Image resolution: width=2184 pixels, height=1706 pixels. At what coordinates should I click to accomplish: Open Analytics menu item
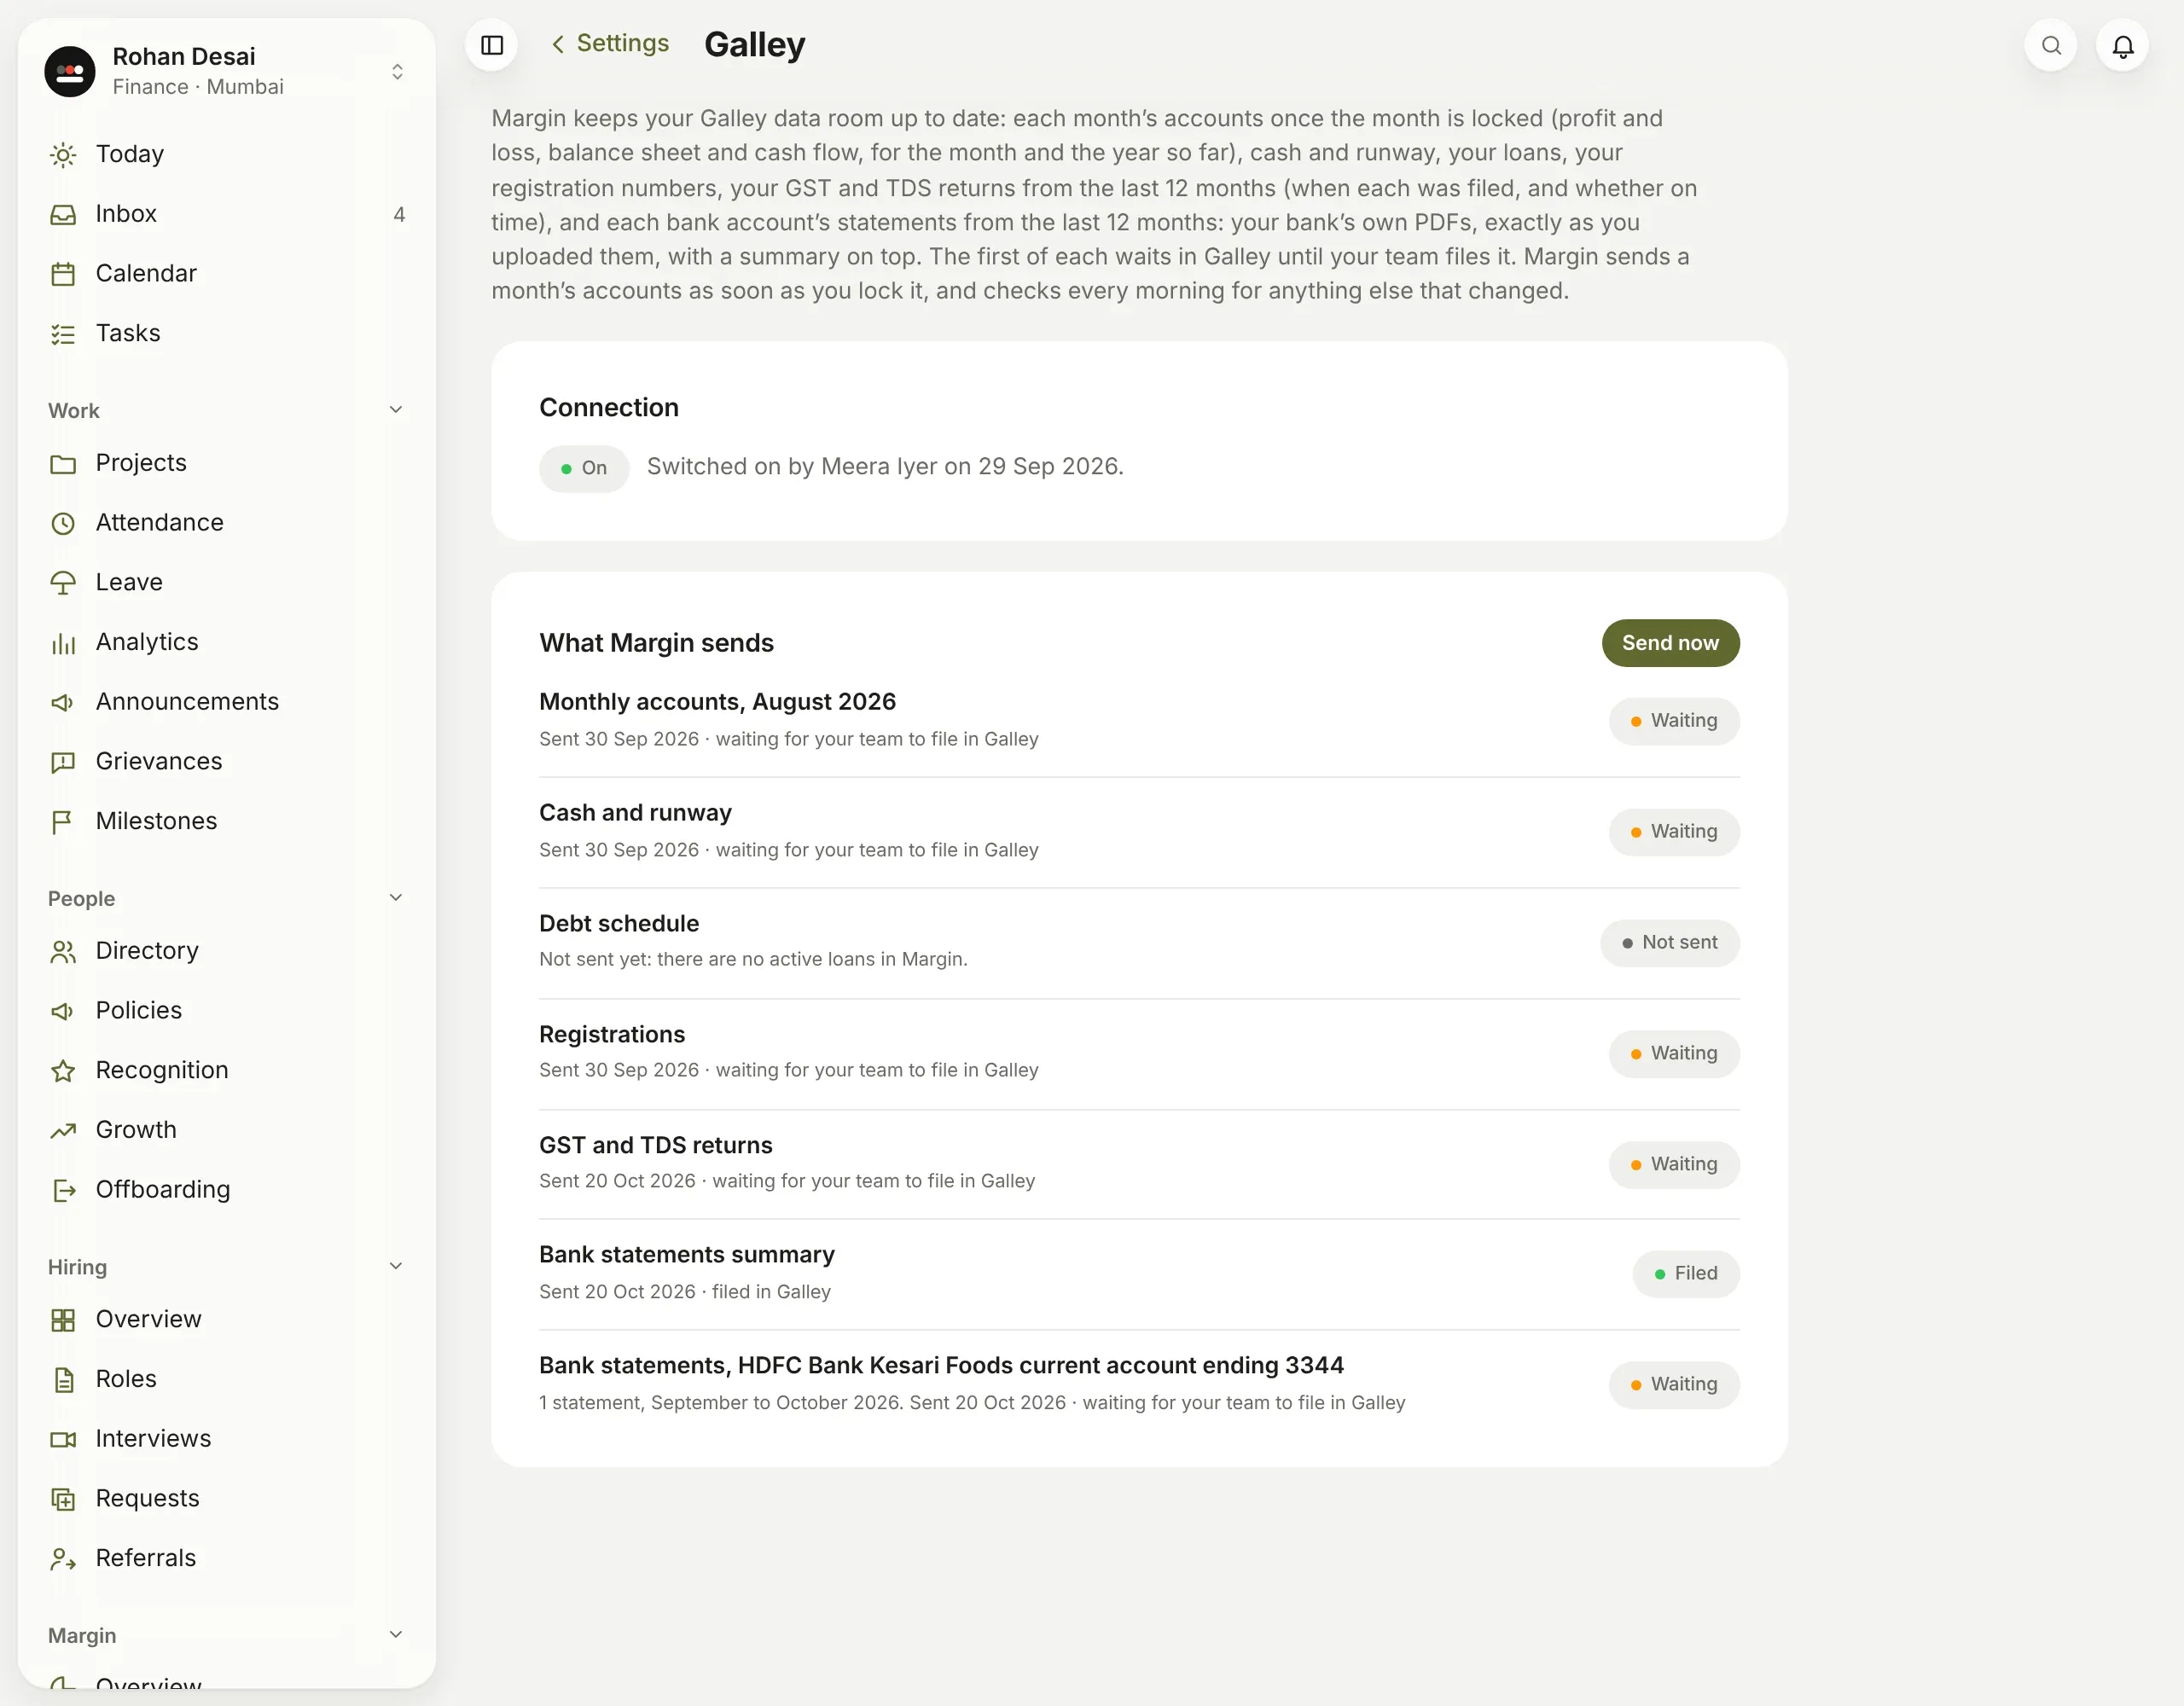[x=227, y=642]
